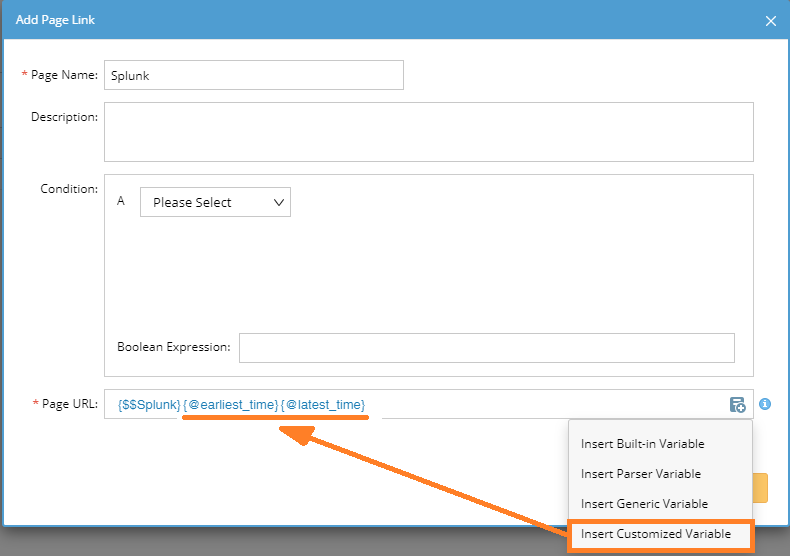The width and height of the screenshot is (790, 556).
Task: Focus the Boolean Expression input box
Action: (487, 348)
